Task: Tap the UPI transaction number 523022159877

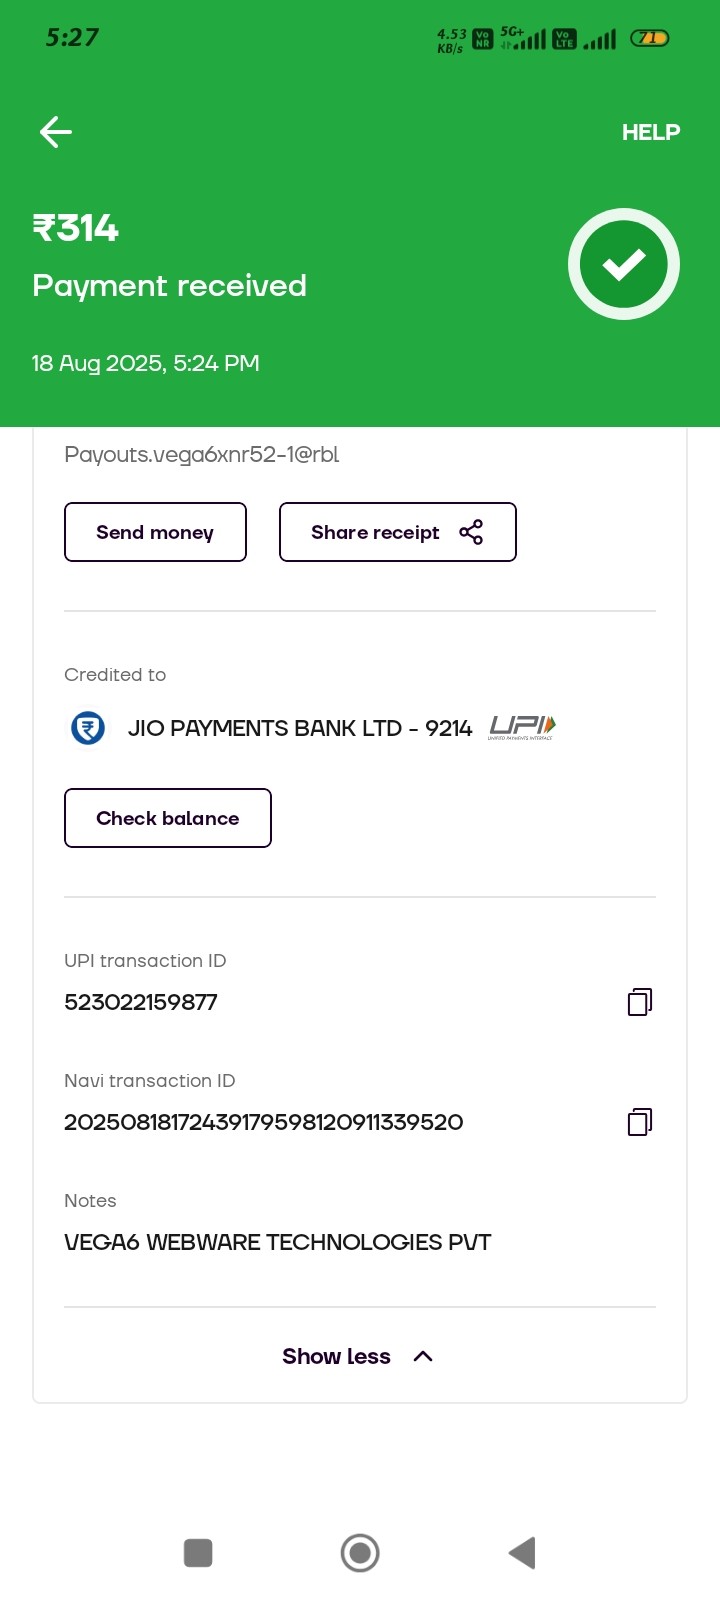Action: (x=141, y=1002)
